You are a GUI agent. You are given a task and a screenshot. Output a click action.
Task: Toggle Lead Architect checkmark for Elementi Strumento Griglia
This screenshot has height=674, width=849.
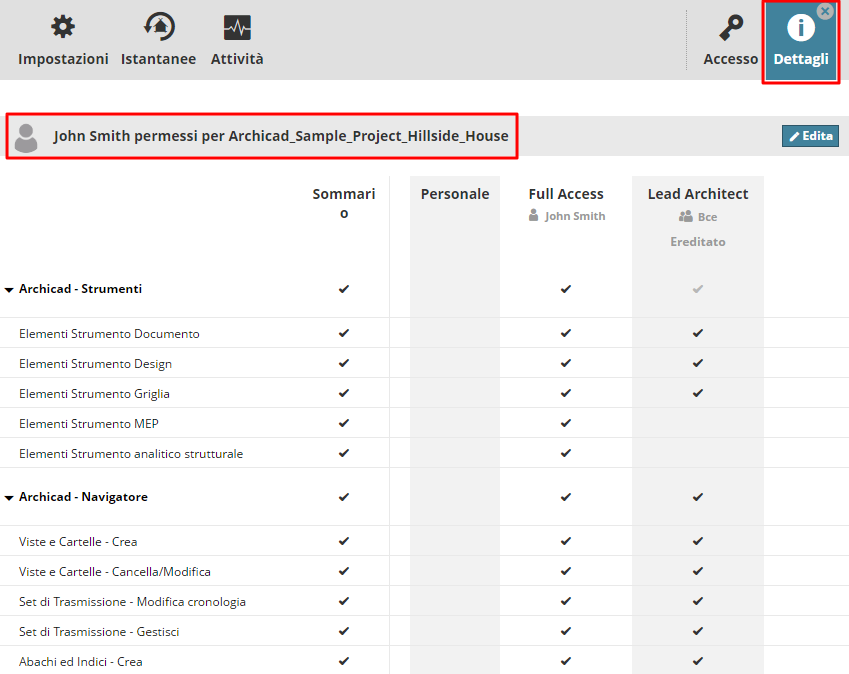click(698, 393)
